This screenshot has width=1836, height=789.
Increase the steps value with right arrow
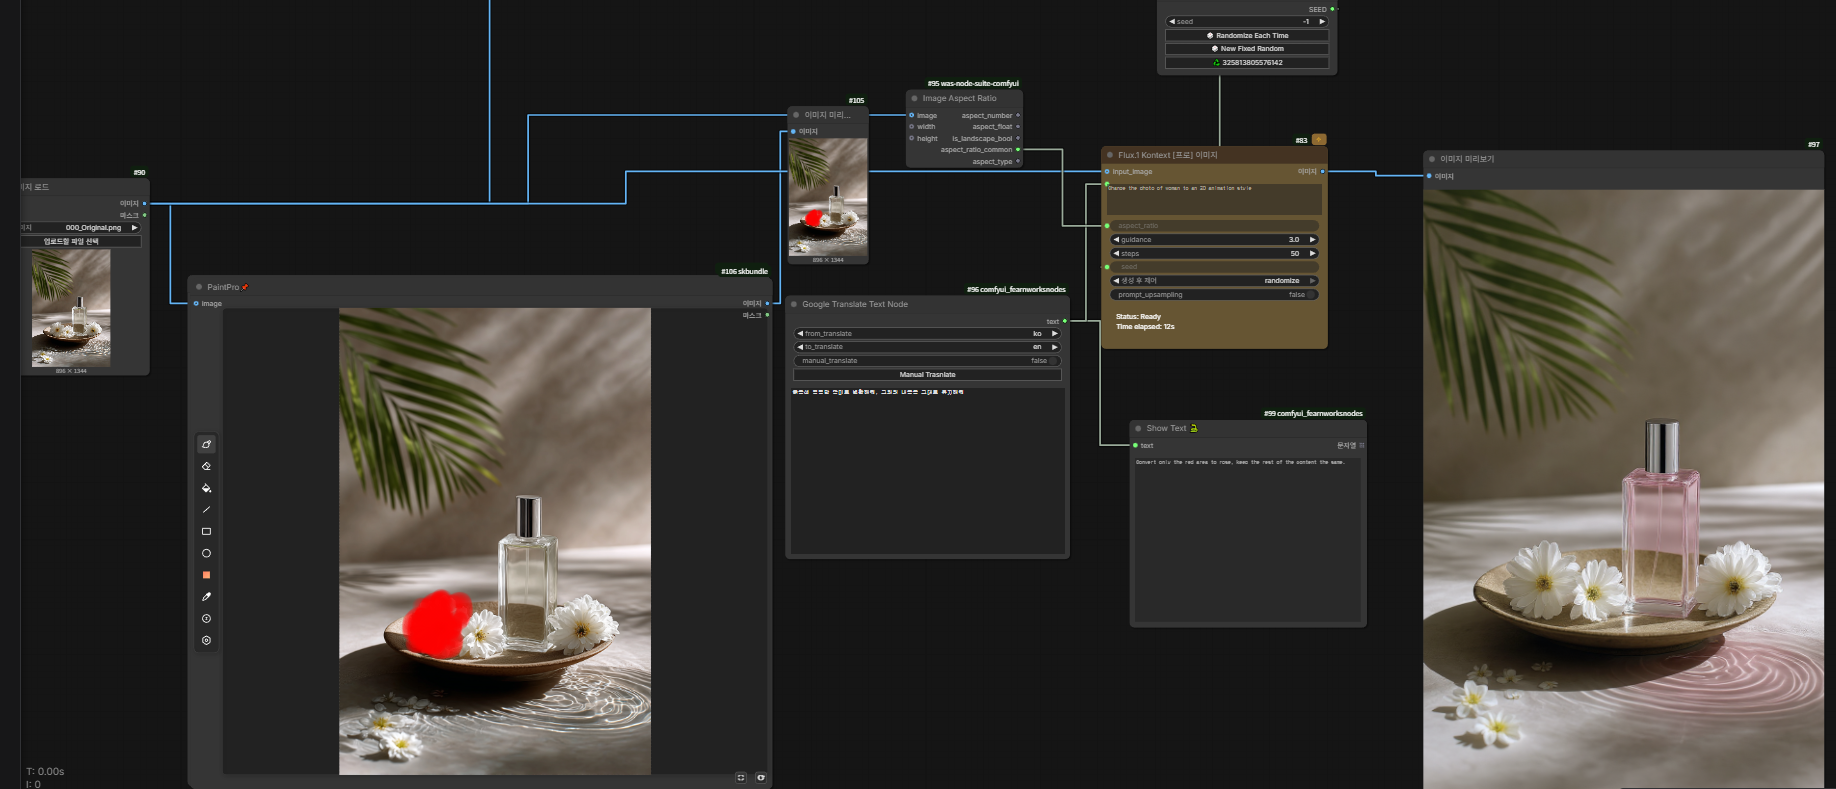[x=1313, y=254]
